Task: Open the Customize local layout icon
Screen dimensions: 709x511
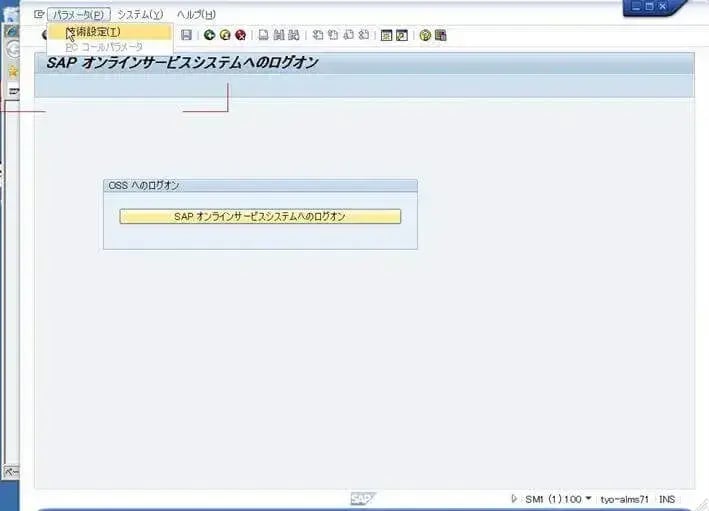Action: pyautogui.click(x=440, y=35)
